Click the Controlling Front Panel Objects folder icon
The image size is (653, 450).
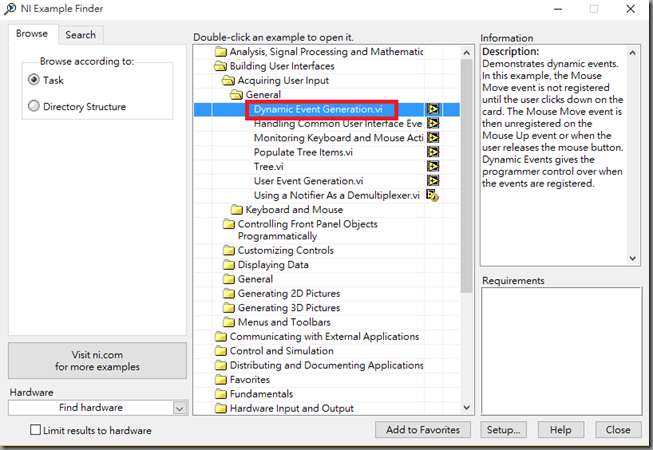pyautogui.click(x=228, y=224)
